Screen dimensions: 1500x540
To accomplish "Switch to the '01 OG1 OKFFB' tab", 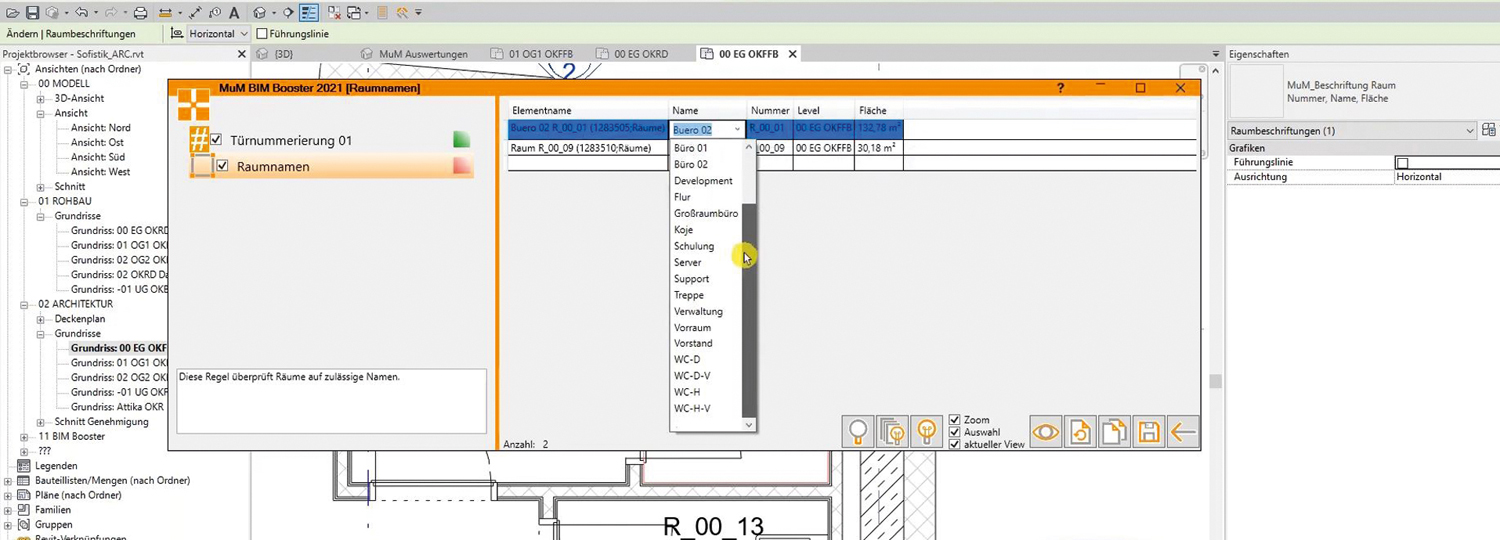I will coord(538,54).
